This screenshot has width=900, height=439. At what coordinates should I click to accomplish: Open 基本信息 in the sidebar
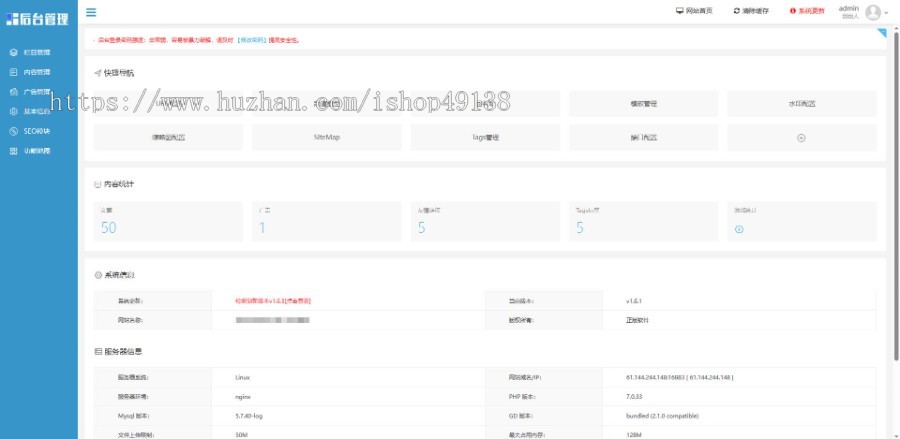click(x=38, y=111)
